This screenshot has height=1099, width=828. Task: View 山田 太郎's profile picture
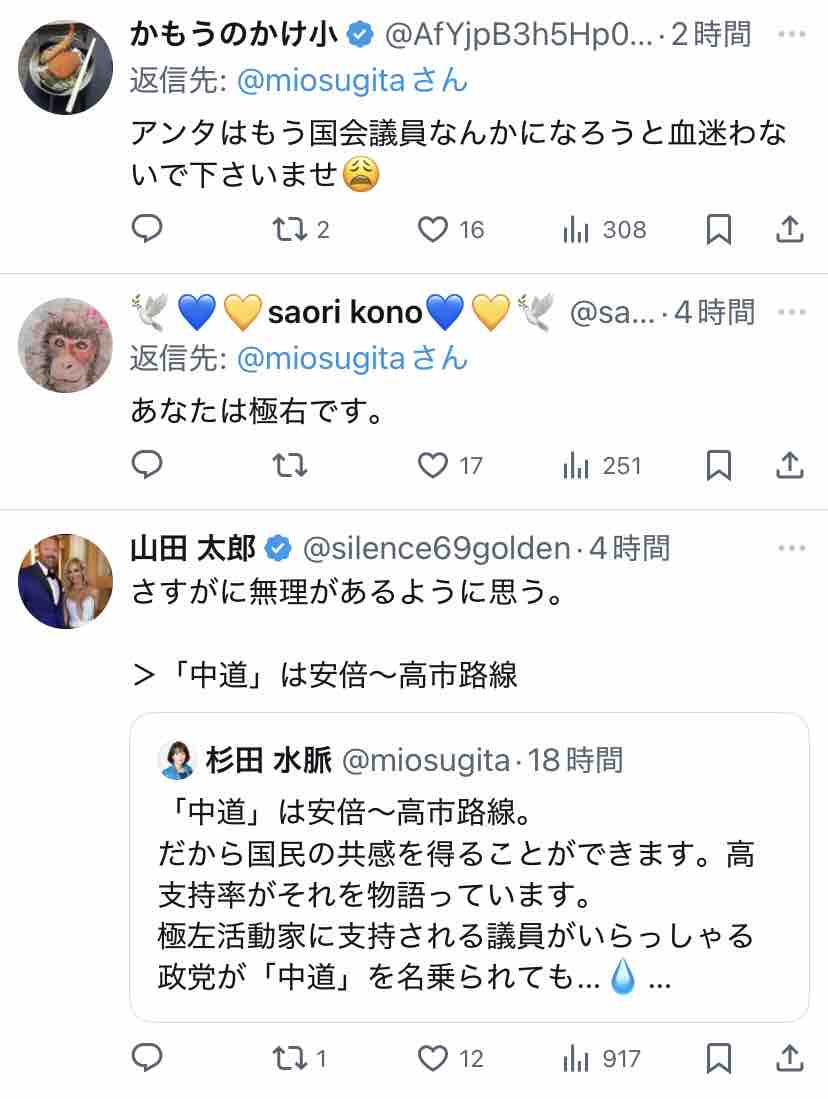coord(65,581)
